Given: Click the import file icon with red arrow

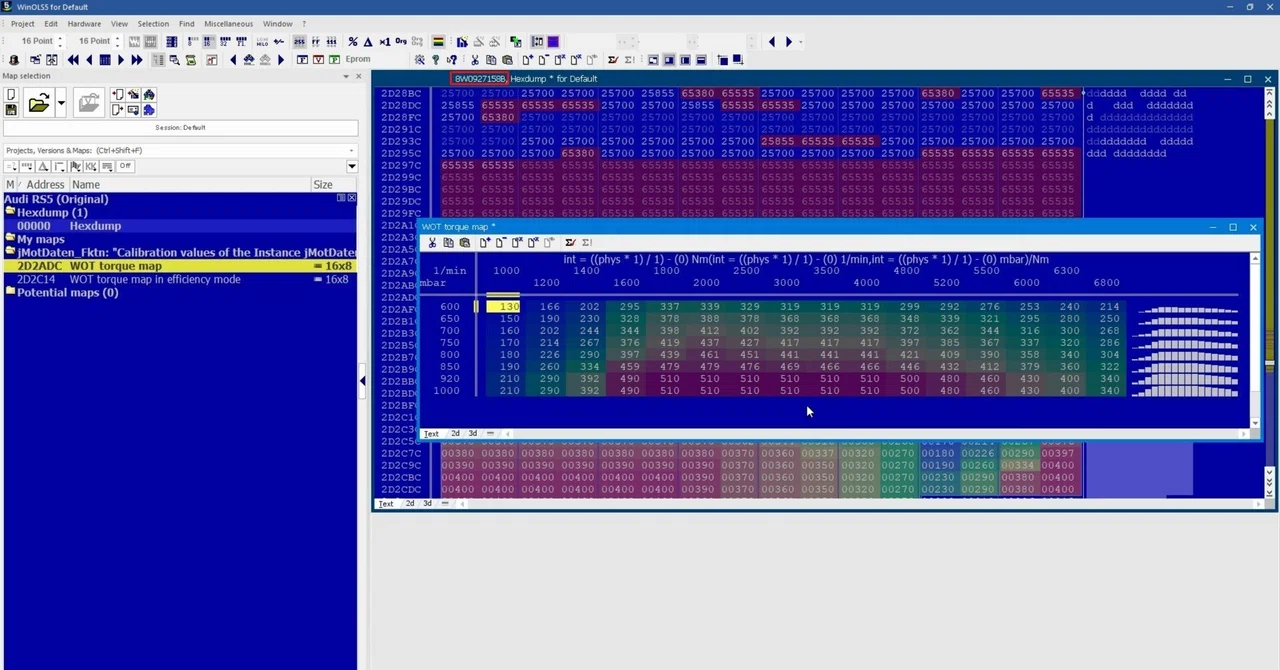Looking at the screenshot, I should (x=118, y=94).
